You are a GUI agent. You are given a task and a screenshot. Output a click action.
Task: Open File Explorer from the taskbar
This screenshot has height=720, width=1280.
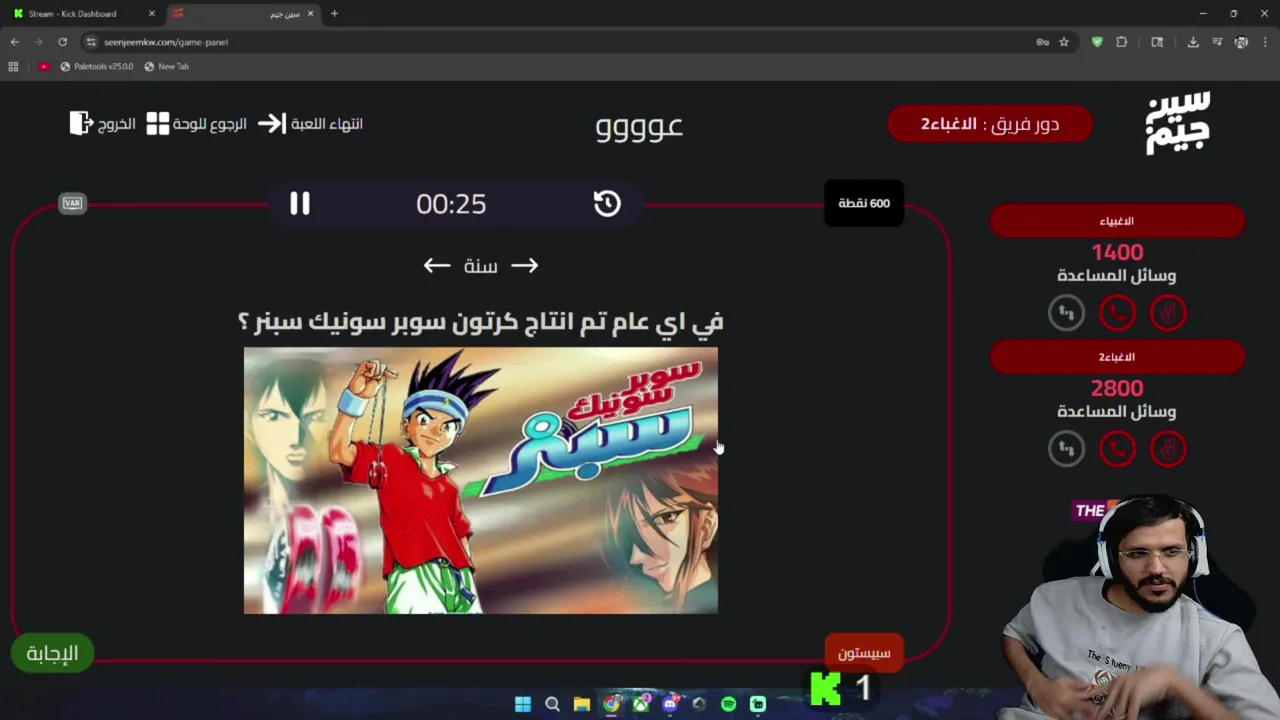[581, 704]
